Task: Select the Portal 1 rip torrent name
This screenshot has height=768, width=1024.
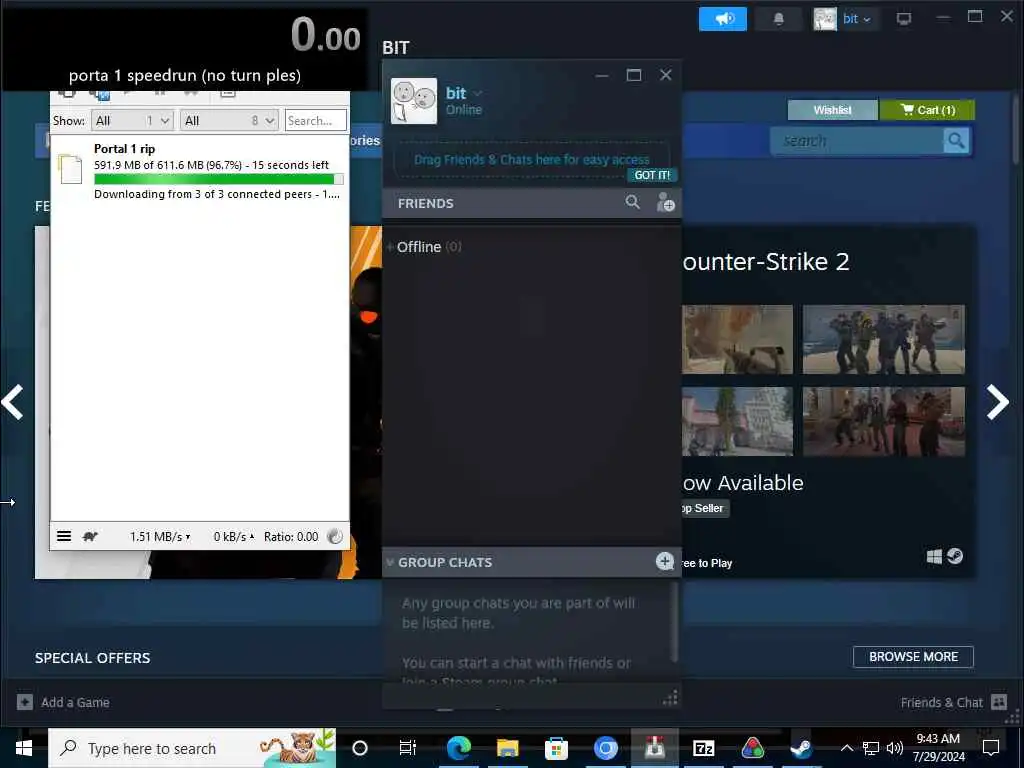Action: [x=124, y=148]
